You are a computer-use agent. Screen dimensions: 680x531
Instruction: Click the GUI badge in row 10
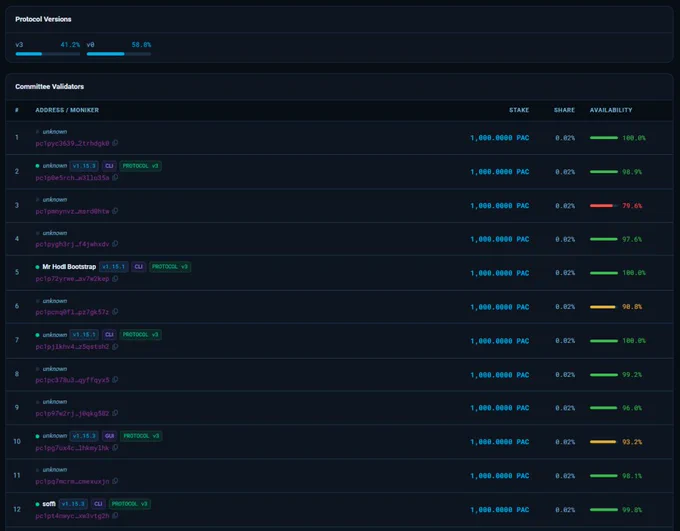pyautogui.click(x=109, y=436)
